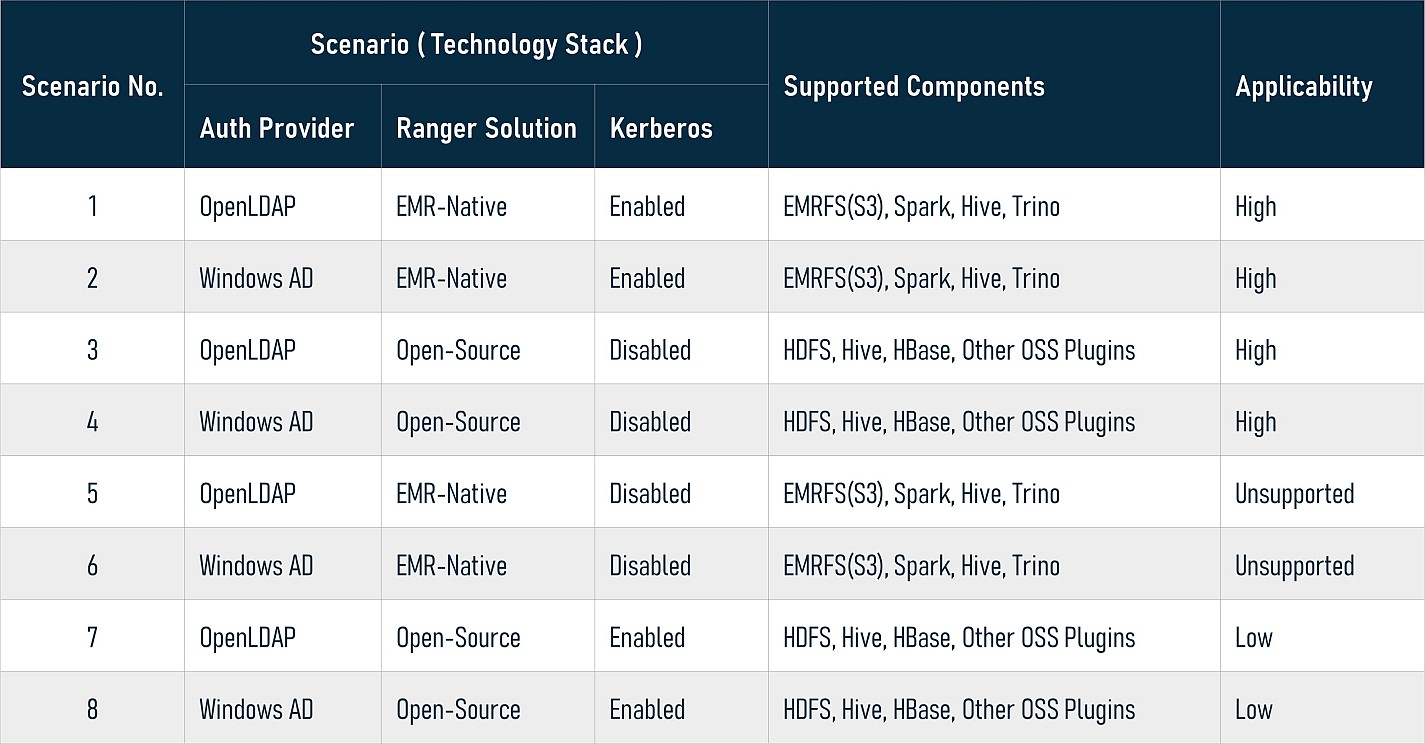The image size is (1425, 744).
Task: Click the "Ranger Solution" column header
Action: click(486, 128)
